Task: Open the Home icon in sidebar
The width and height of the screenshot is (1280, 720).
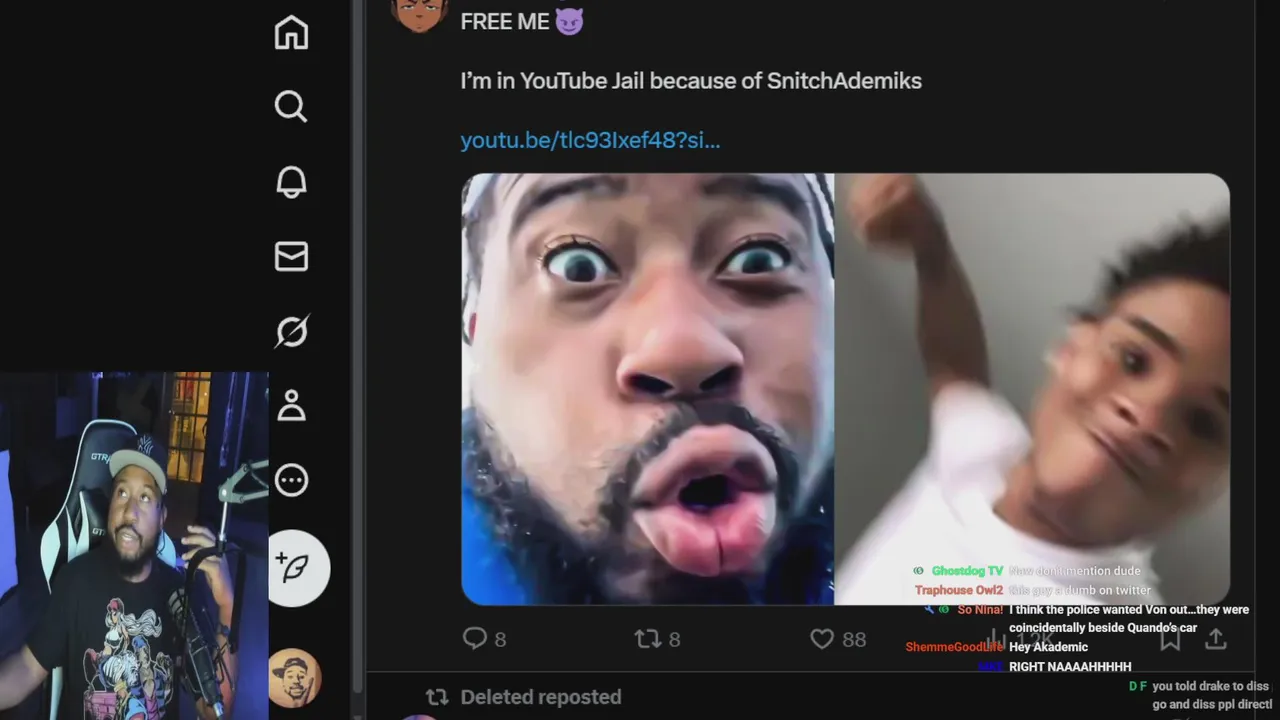Action: coord(291,32)
